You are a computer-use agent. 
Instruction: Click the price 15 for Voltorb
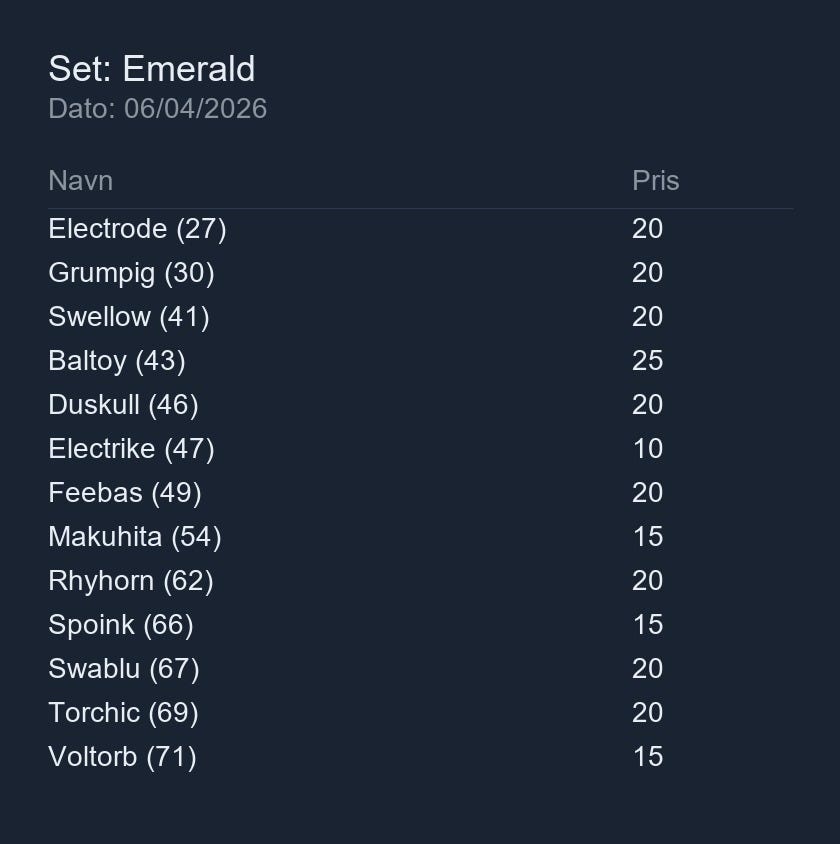647,757
